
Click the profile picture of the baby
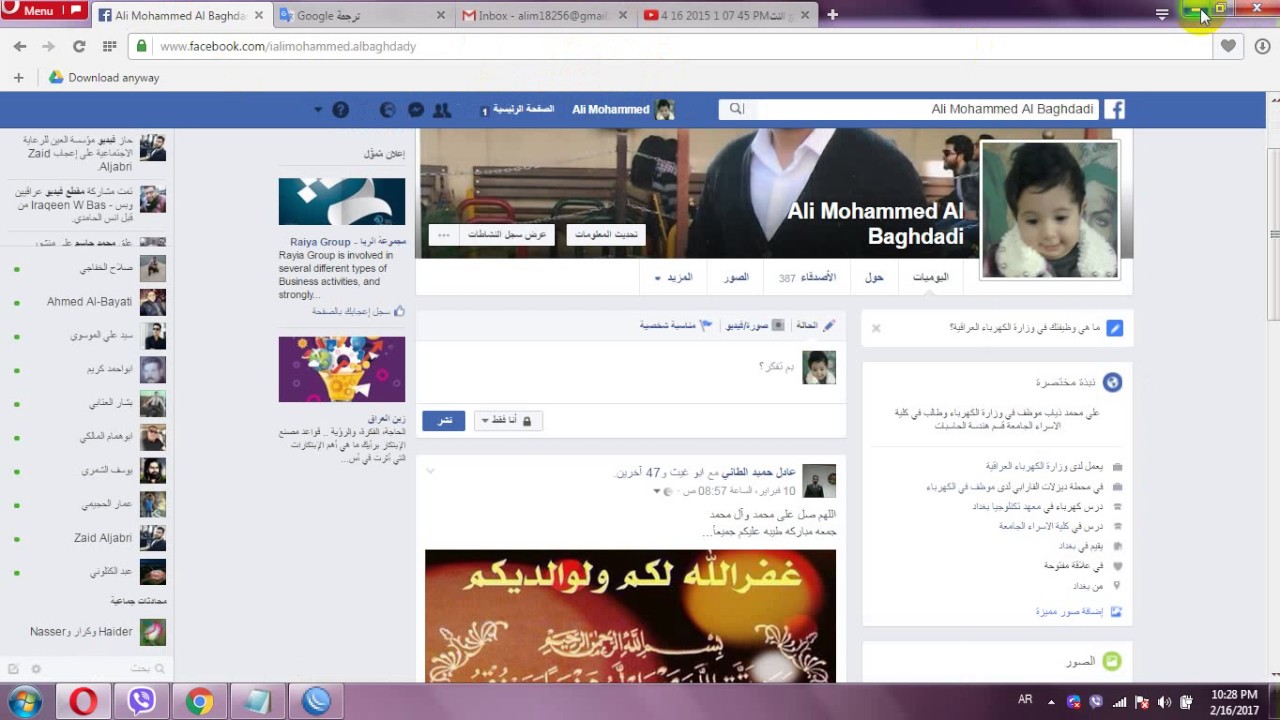(x=1050, y=209)
